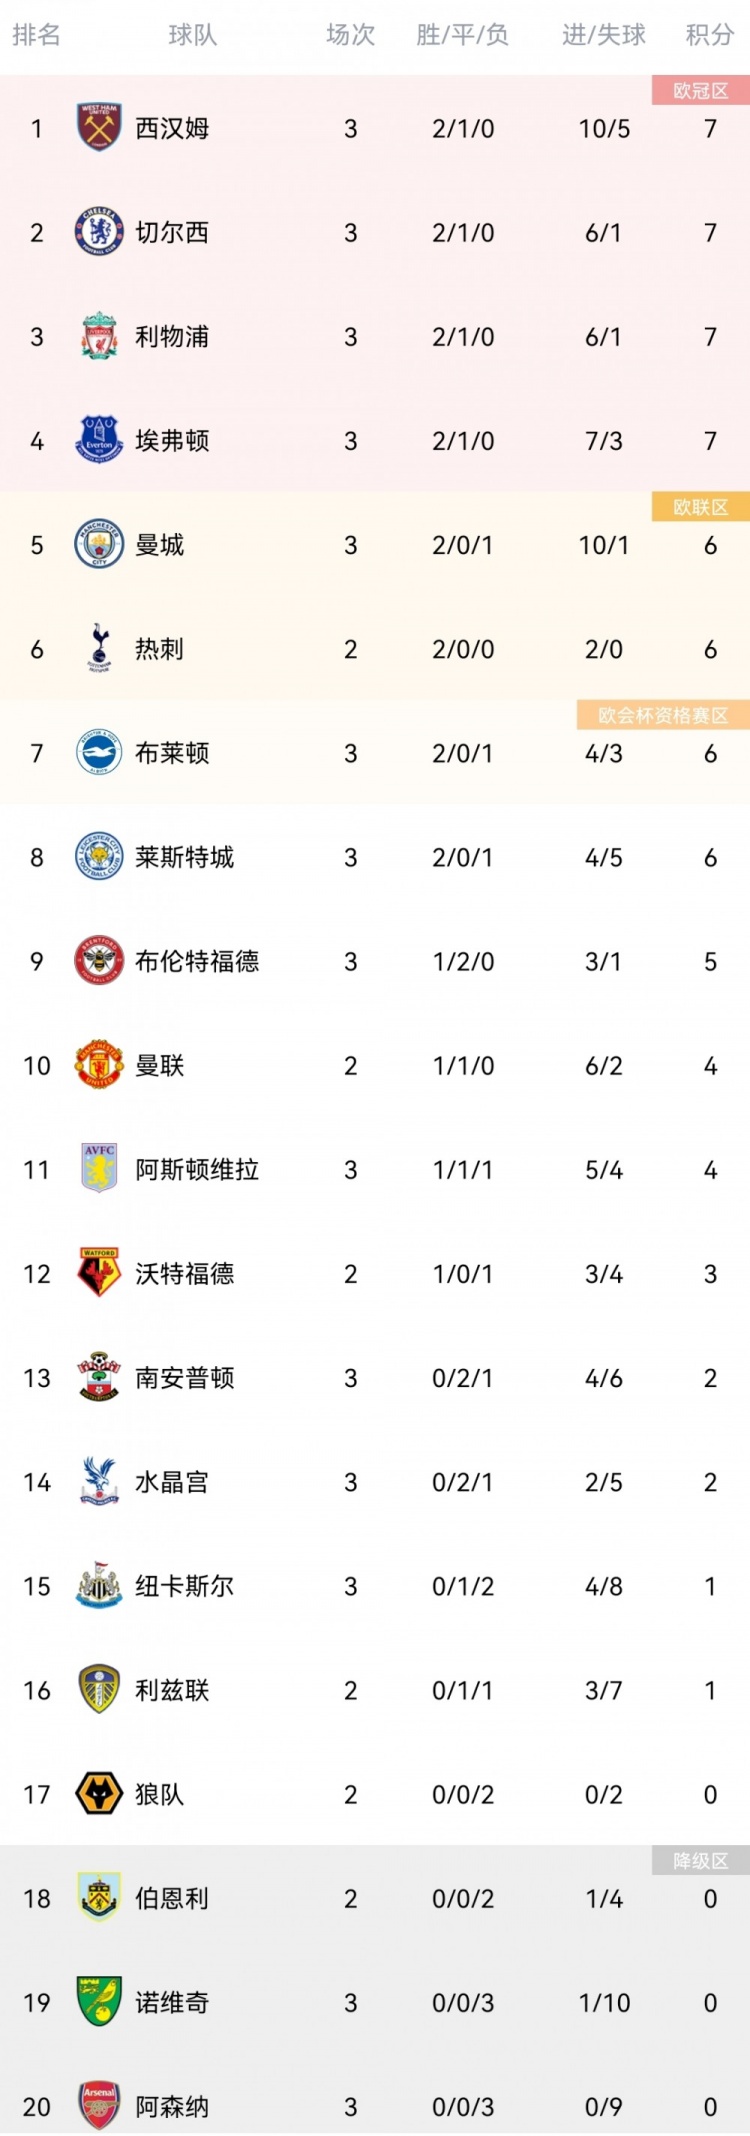Click the Liverpool club crest
The width and height of the screenshot is (750, 2136).
(x=99, y=336)
